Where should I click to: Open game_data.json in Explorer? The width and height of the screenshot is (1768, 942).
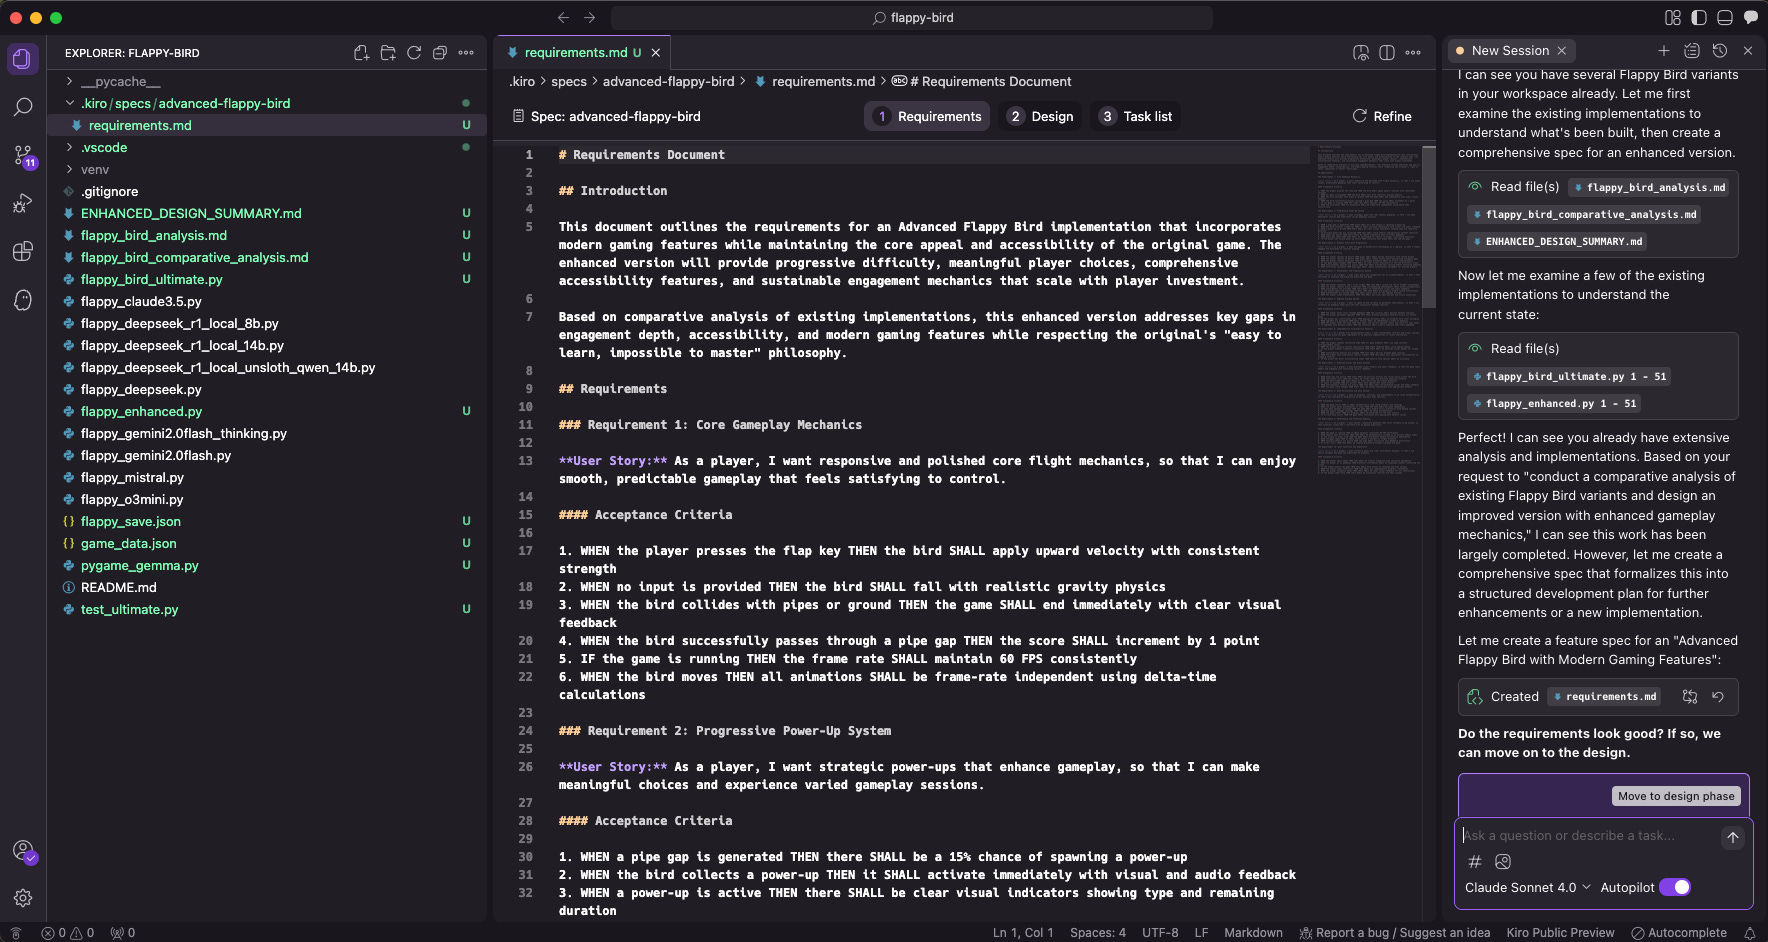click(266, 543)
